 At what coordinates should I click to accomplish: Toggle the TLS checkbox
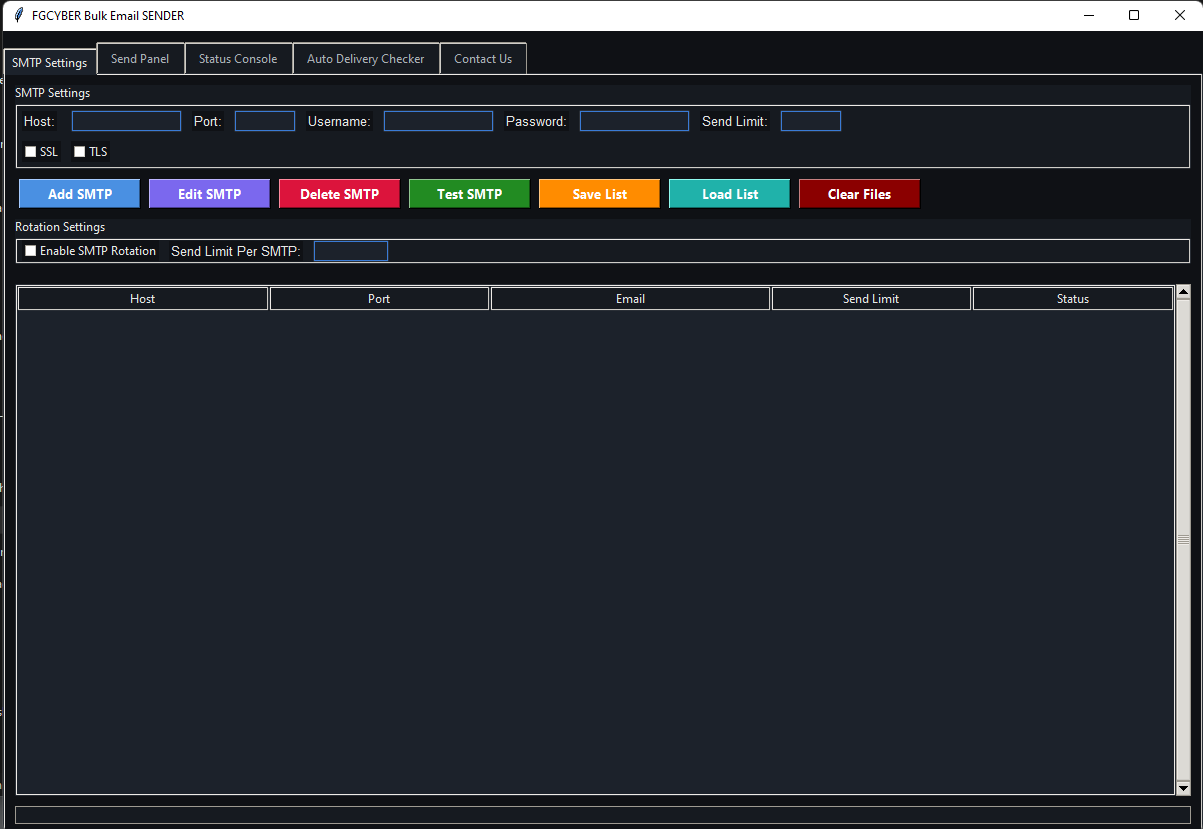80,152
